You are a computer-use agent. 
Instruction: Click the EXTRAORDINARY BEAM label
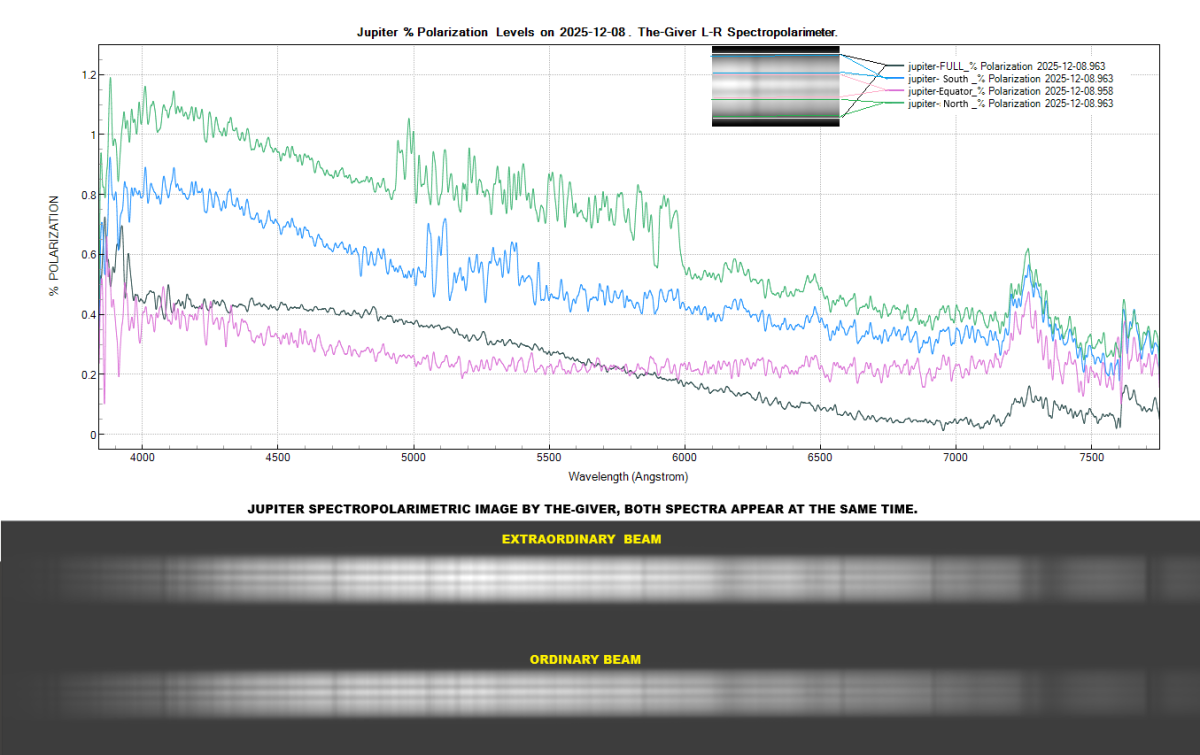pos(581,540)
